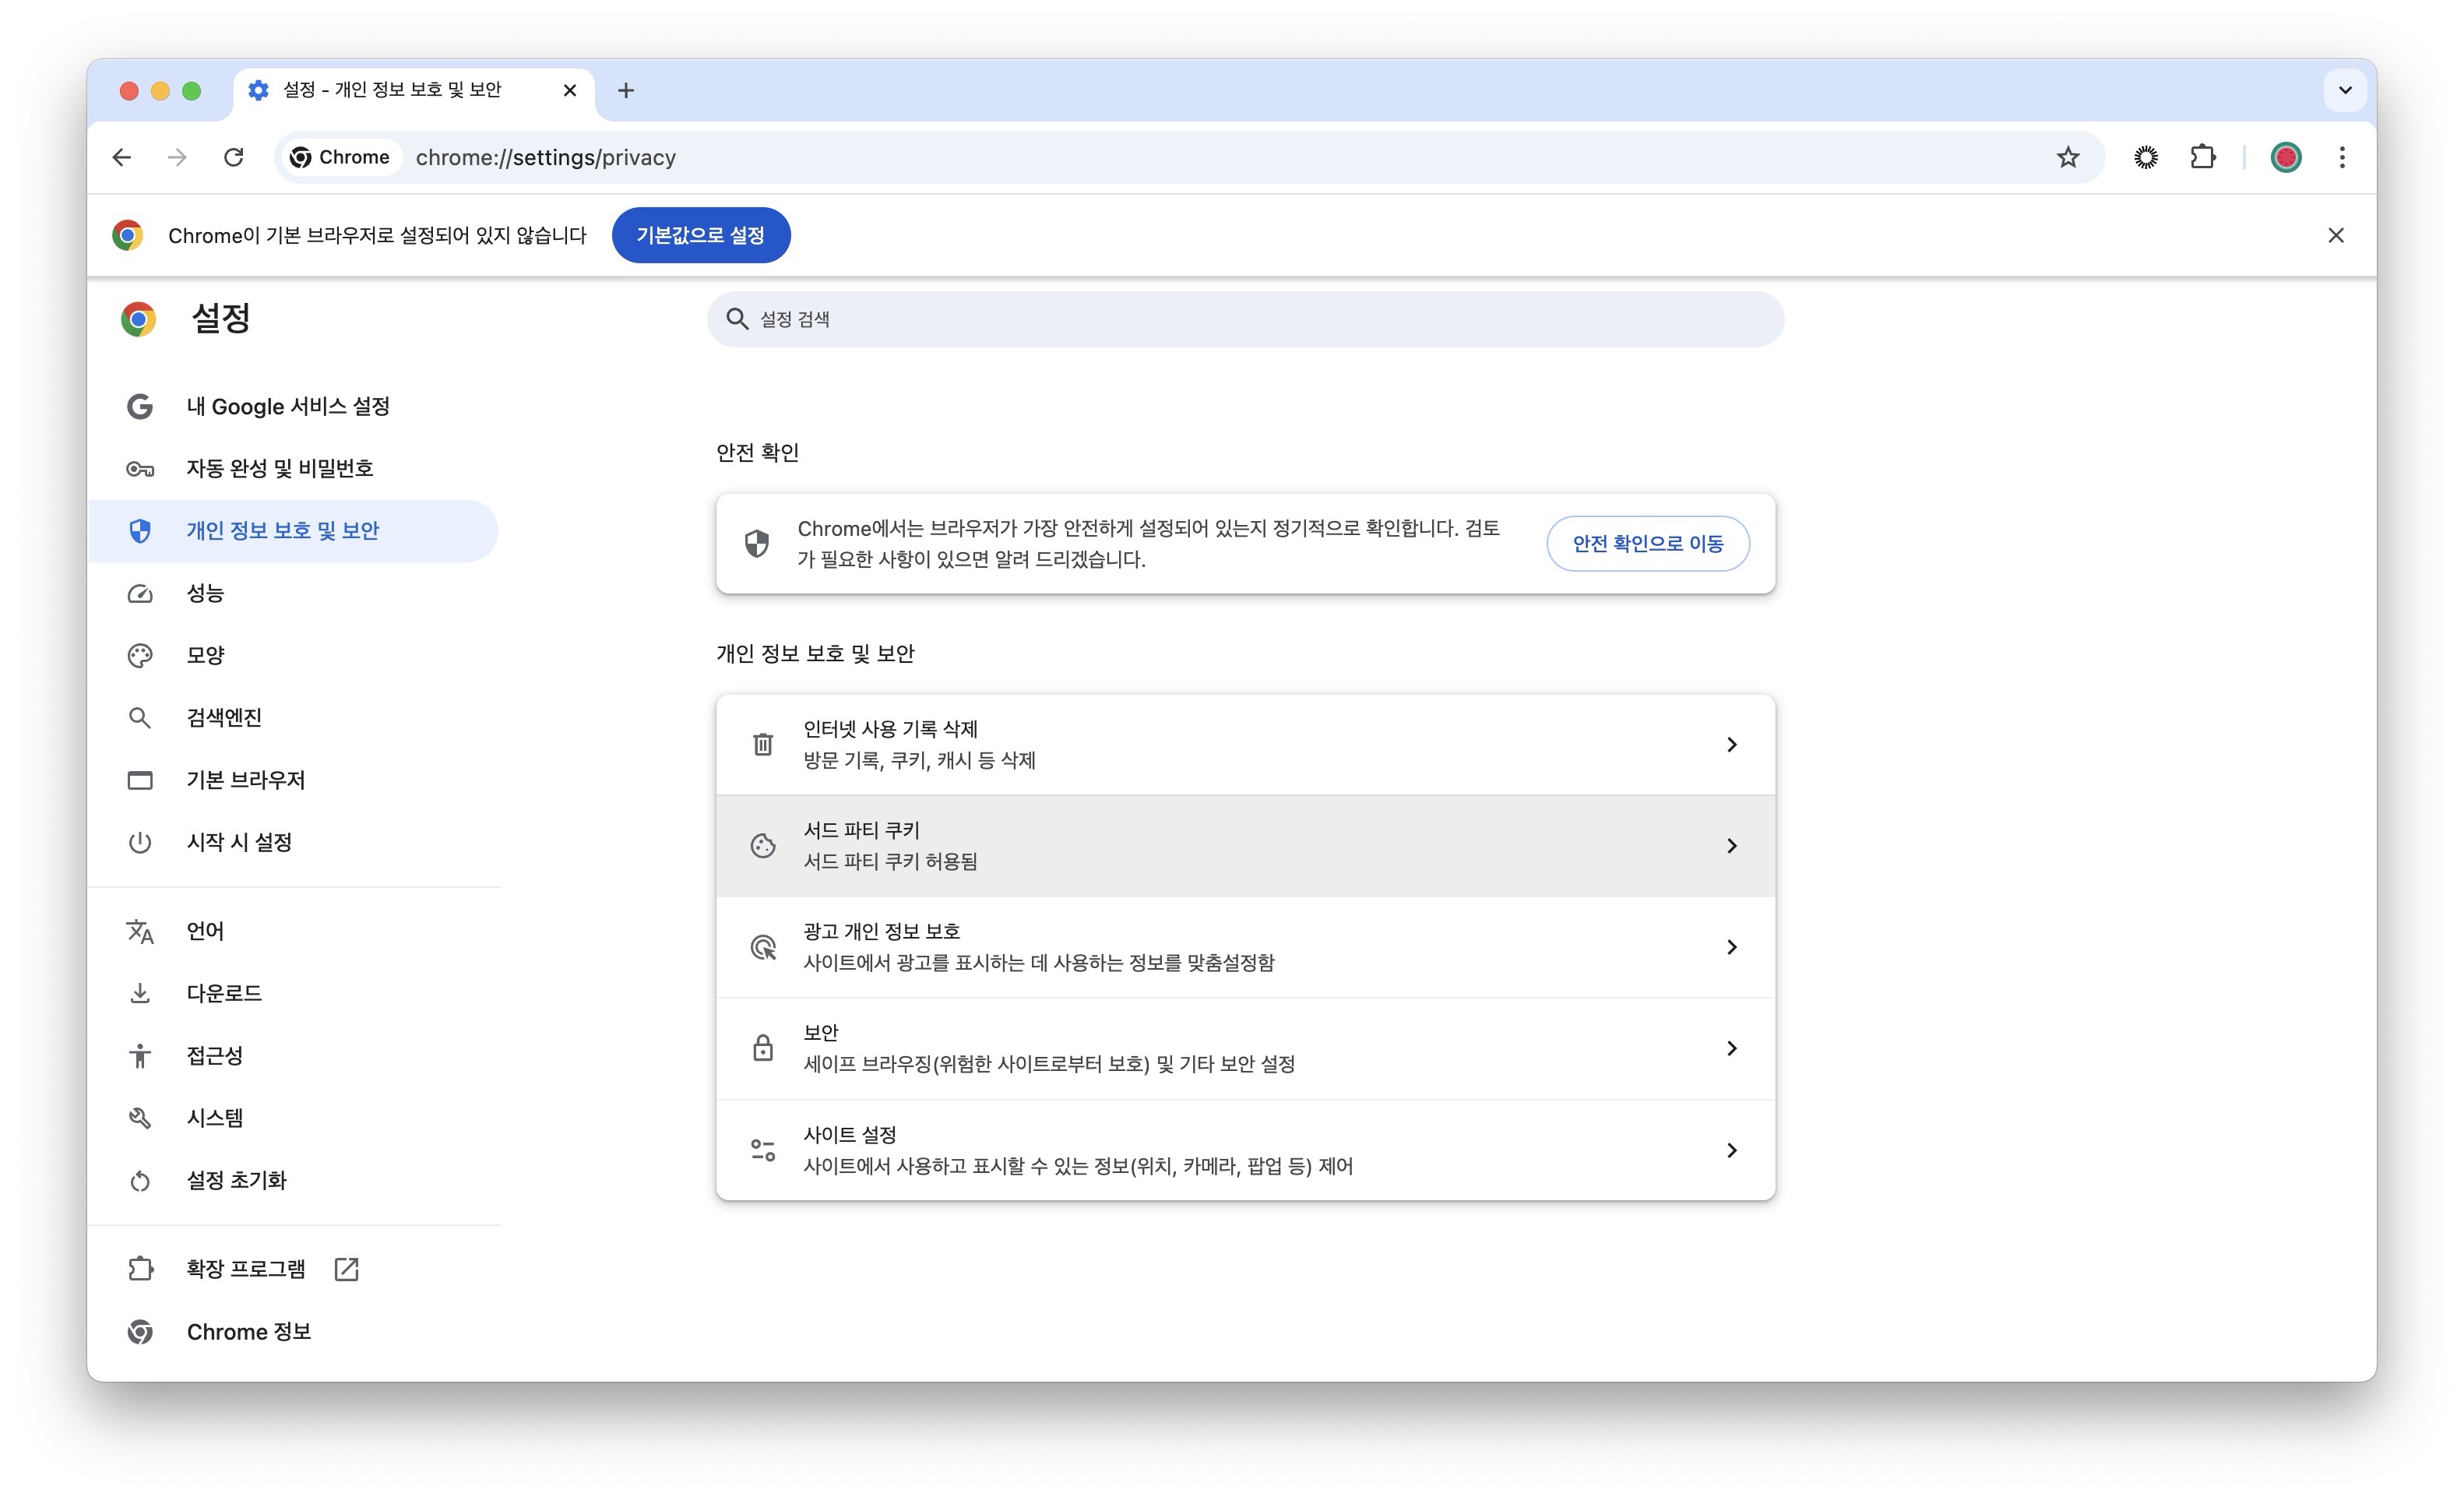Dismiss the default browser notification bar
Viewport: 2464px width, 1497px height.
[2336, 235]
